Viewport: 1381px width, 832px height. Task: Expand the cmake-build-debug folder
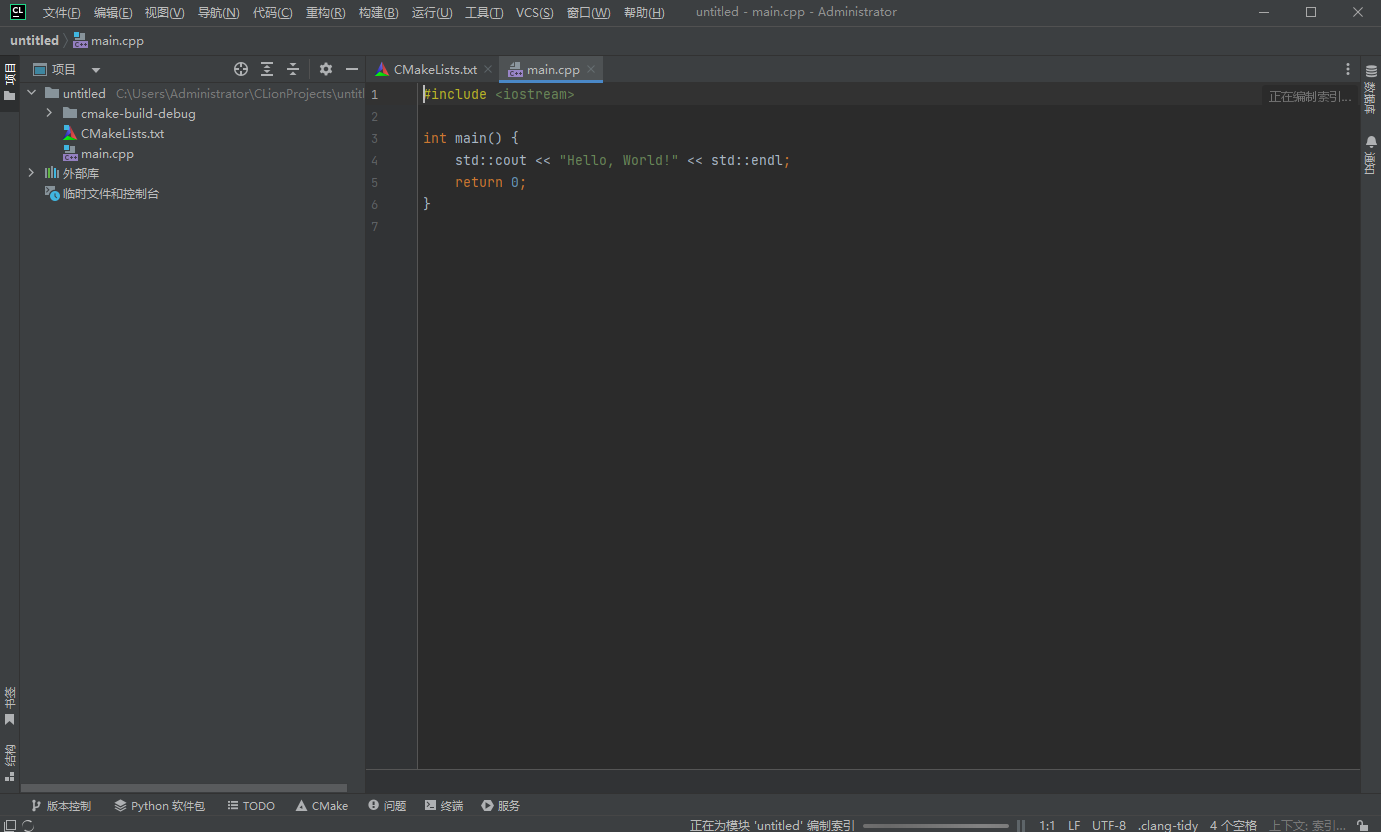[x=49, y=113]
